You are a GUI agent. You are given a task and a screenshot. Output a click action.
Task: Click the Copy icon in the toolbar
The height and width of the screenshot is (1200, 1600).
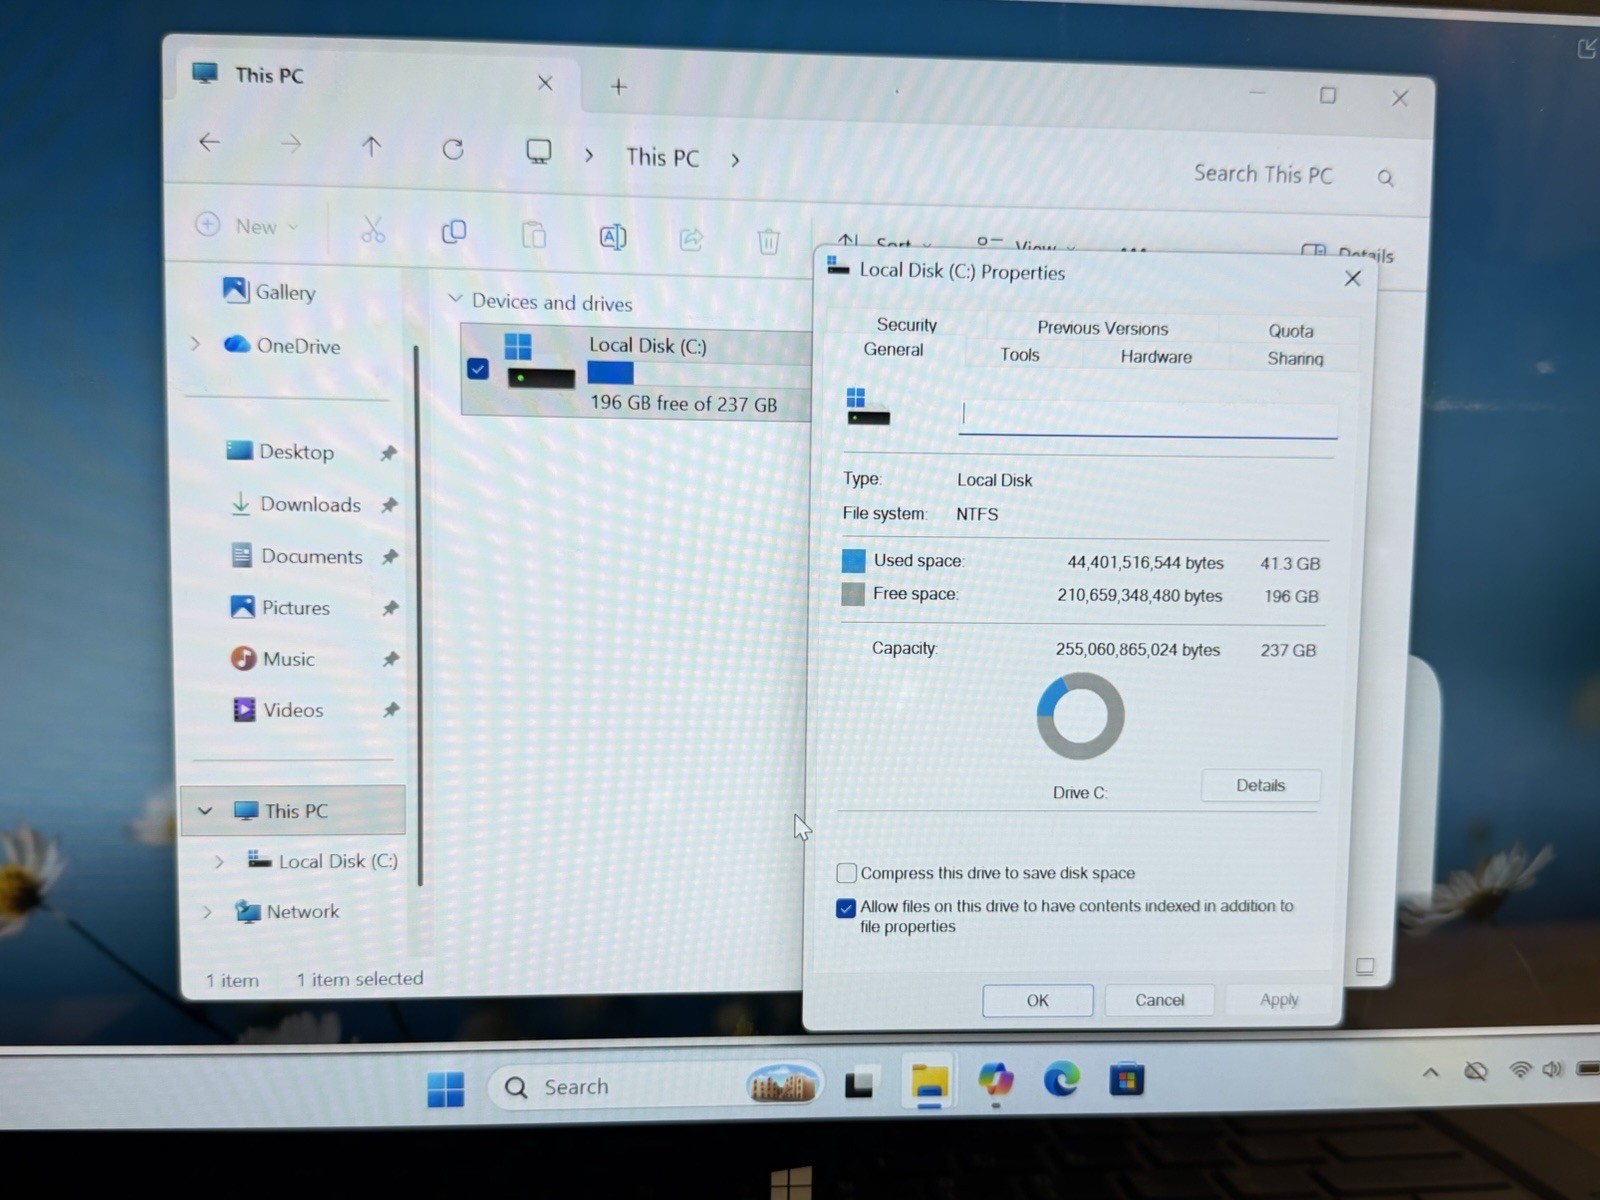coord(454,232)
